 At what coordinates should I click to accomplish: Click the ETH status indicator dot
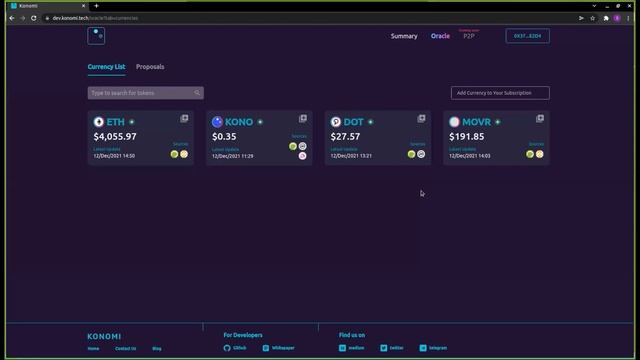click(132, 122)
